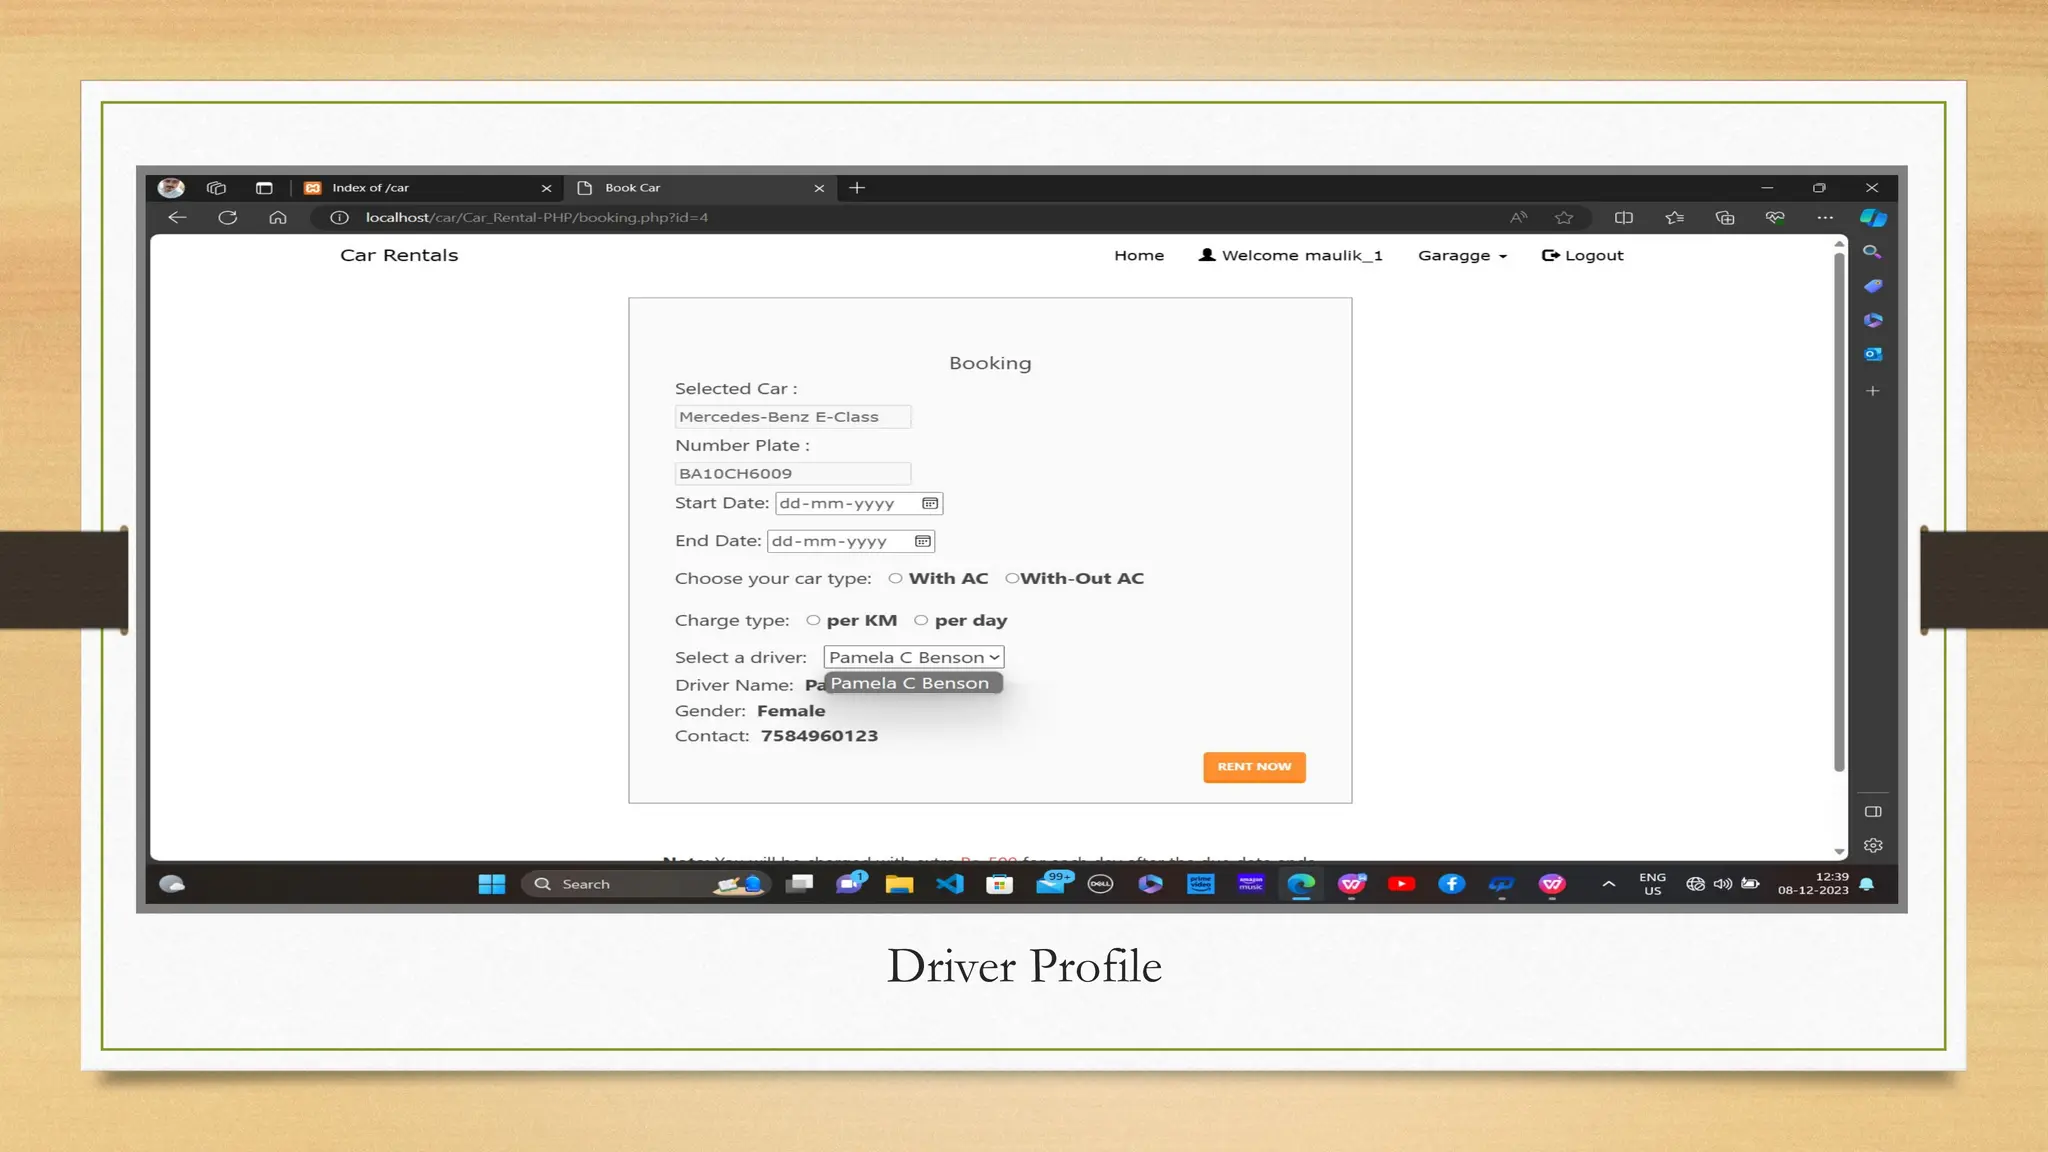Screen dimensions: 2048x1152
Task: Open YouTube icon in taskbar
Action: (x=1402, y=884)
